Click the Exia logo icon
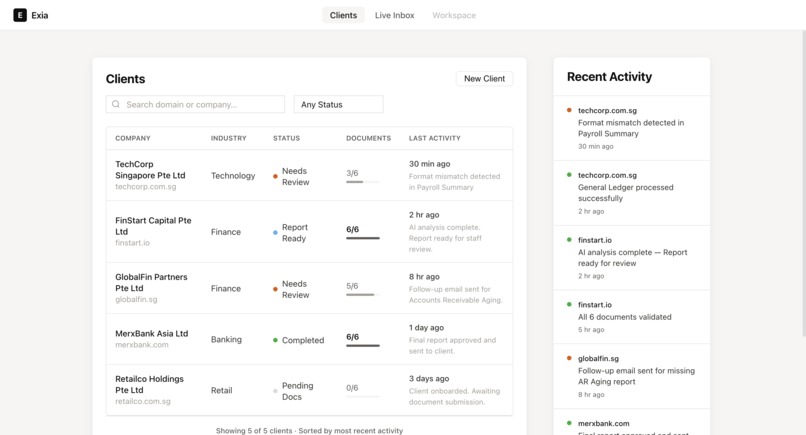 (20, 15)
